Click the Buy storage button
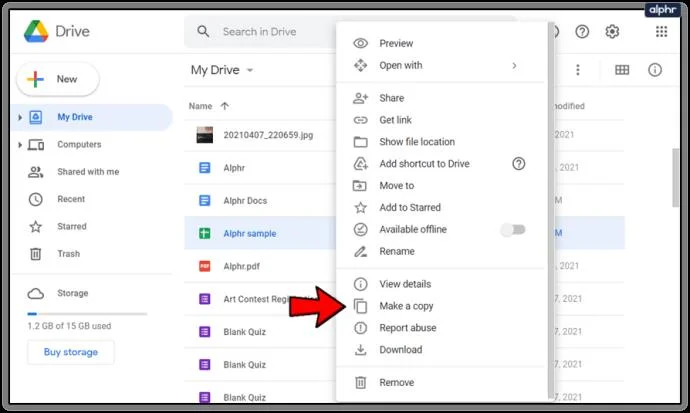Viewport: 690px width, 413px height. [x=71, y=352]
